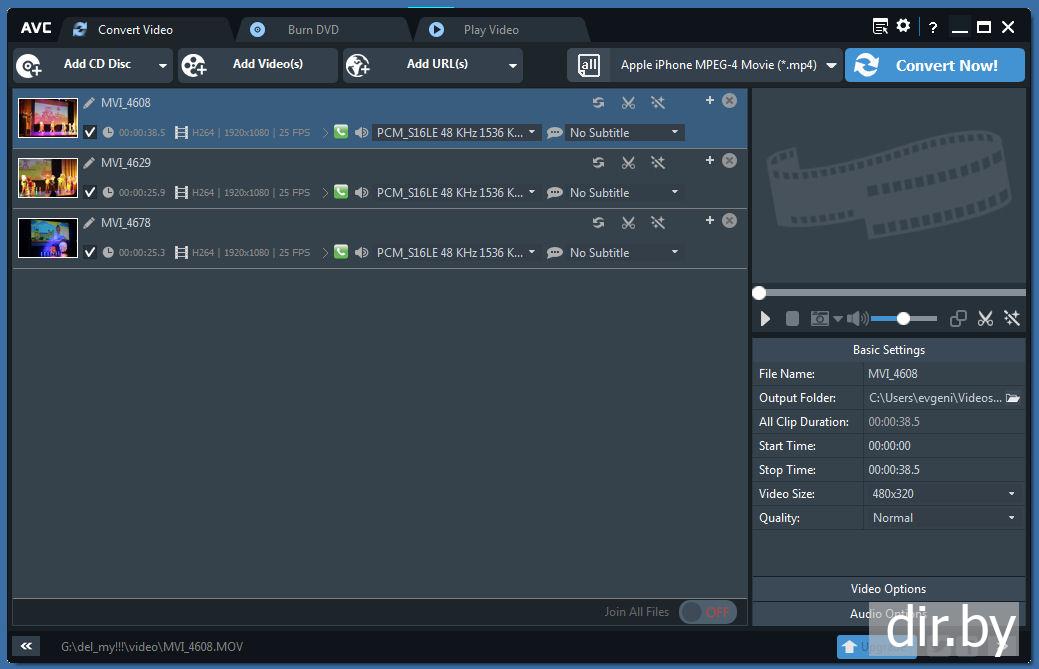The image size is (1039, 669).
Task: Uncheck the checkbox for MVI_4678
Action: pyautogui.click(x=90, y=252)
